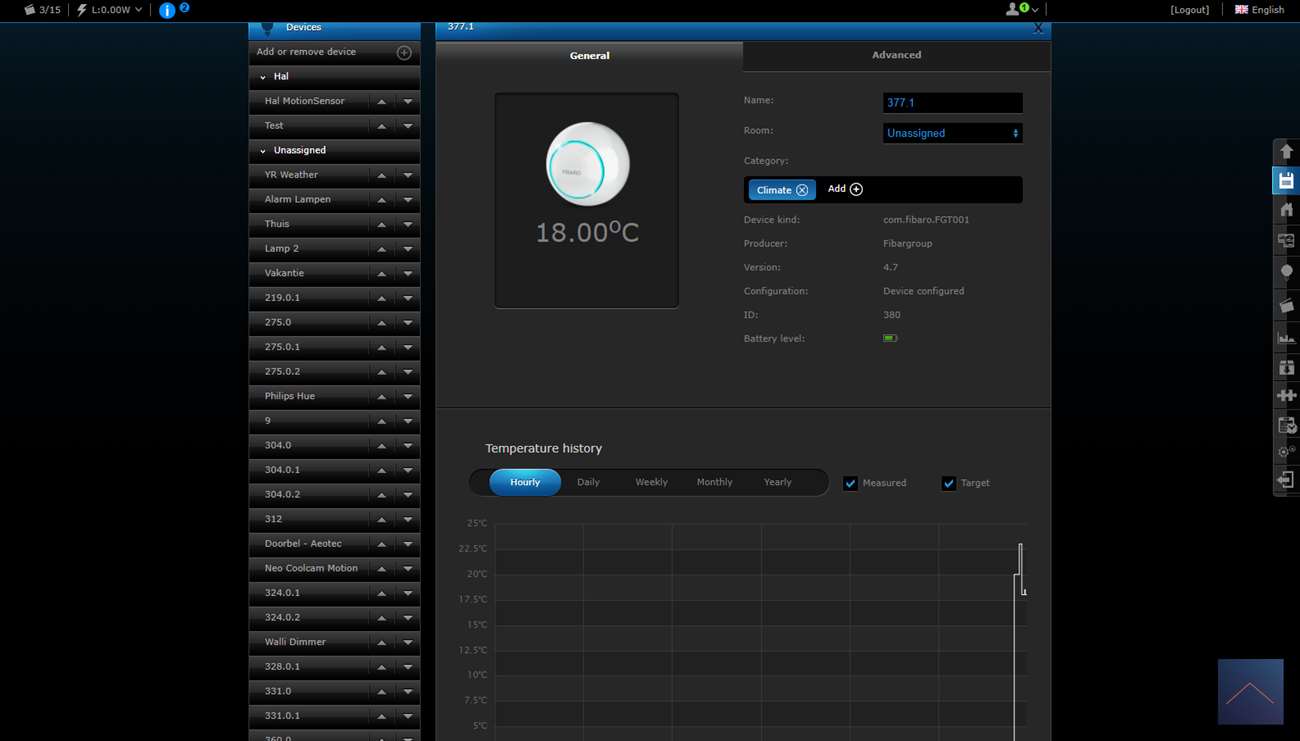The image size is (1300, 741).
Task: Collapse the Hal devices section
Action: [x=263, y=77]
